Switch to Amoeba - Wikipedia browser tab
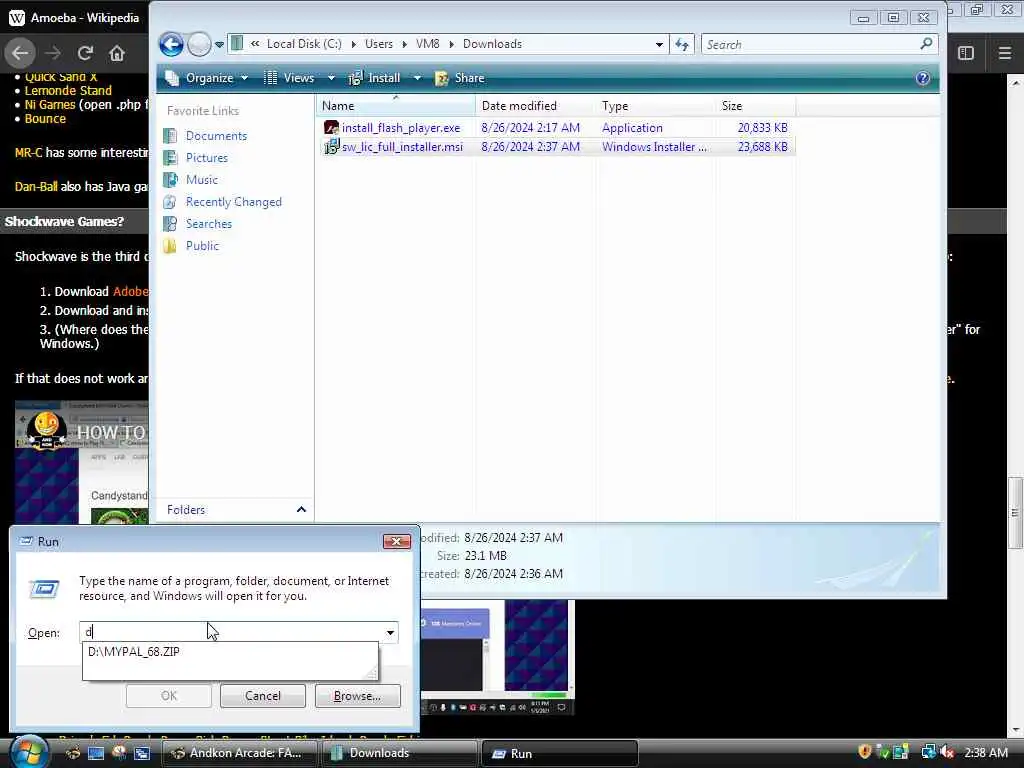The height and width of the screenshot is (768, 1024). pyautogui.click(x=74, y=18)
